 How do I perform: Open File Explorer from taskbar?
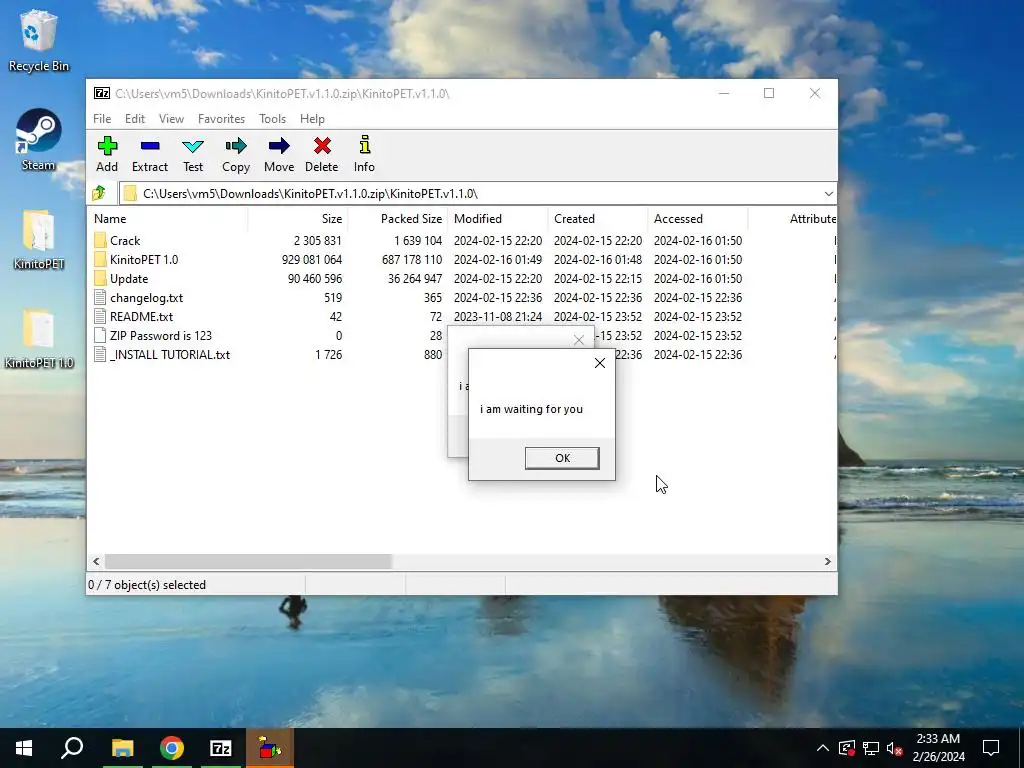click(122, 748)
